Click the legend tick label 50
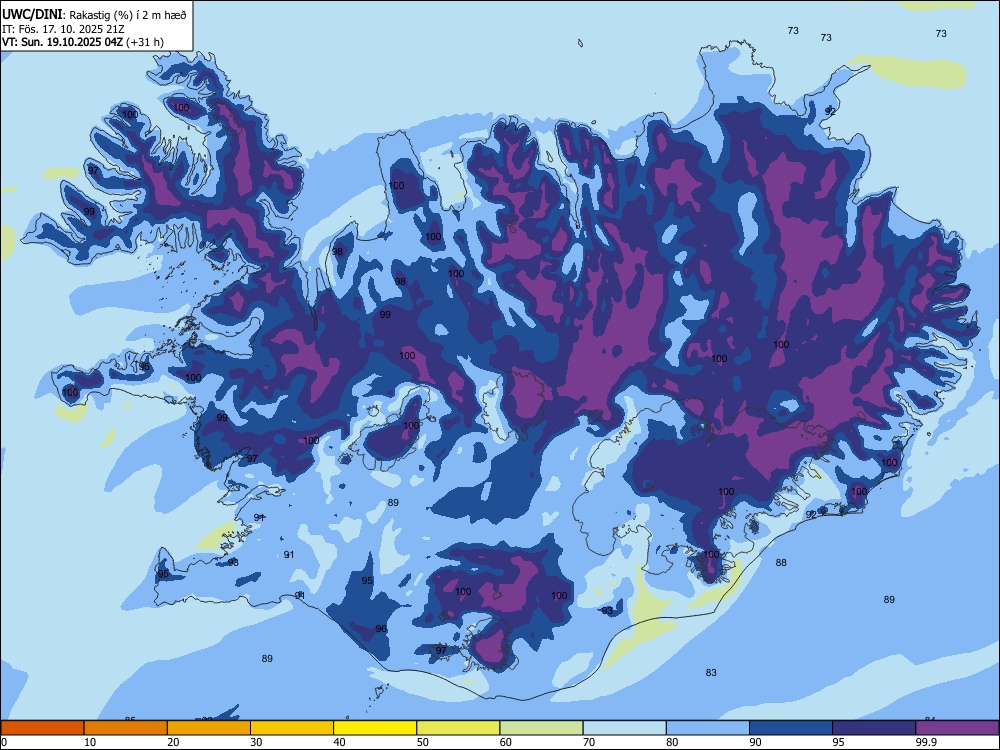 422,742
